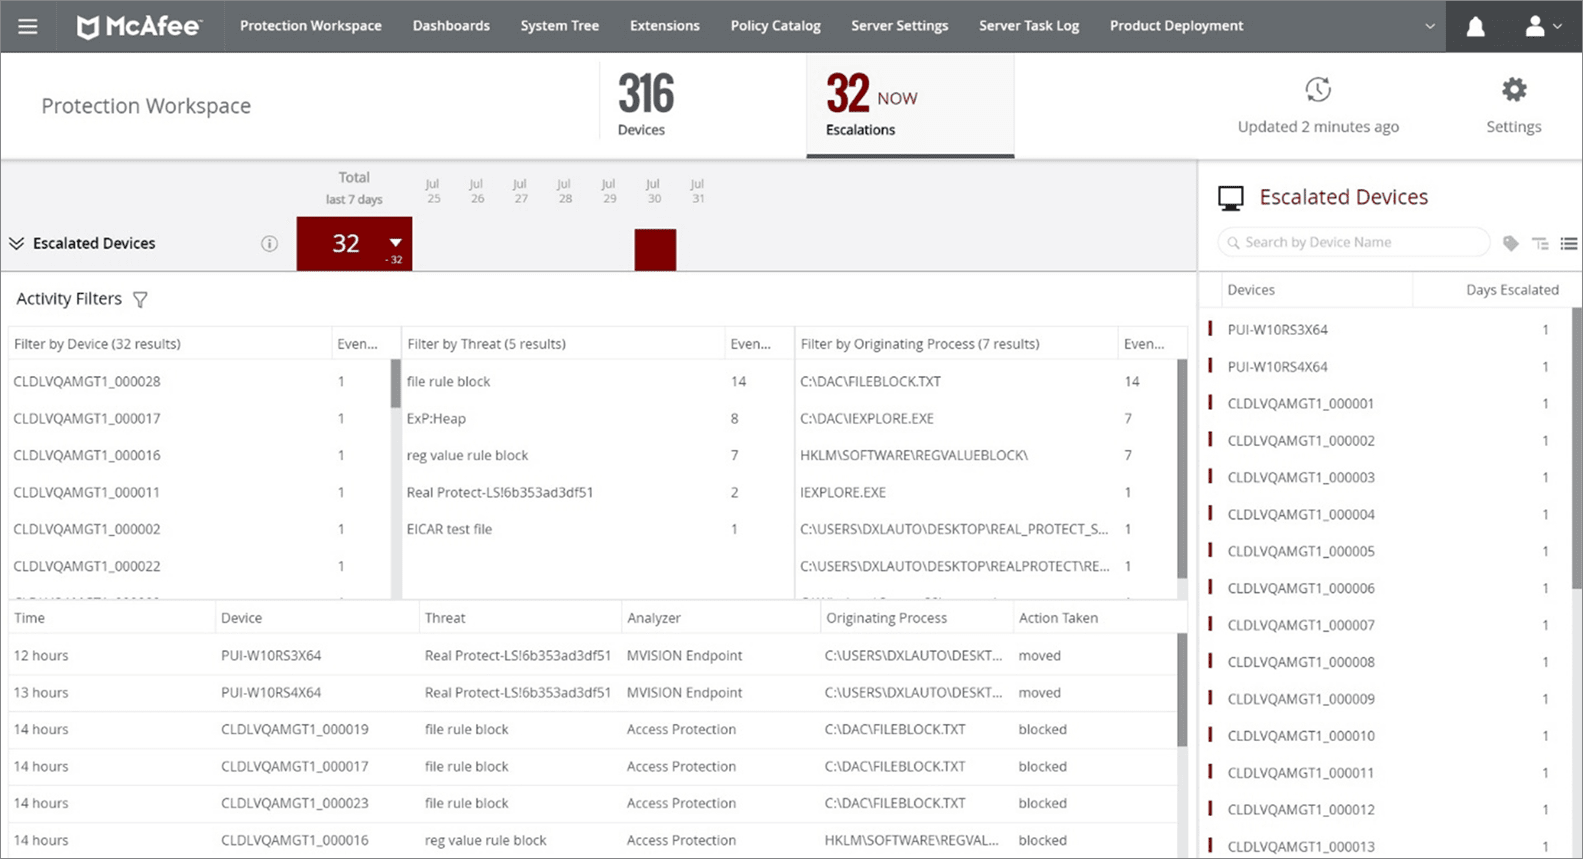The image size is (1583, 859).
Task: Filter by threat file rule block
Action: (448, 381)
